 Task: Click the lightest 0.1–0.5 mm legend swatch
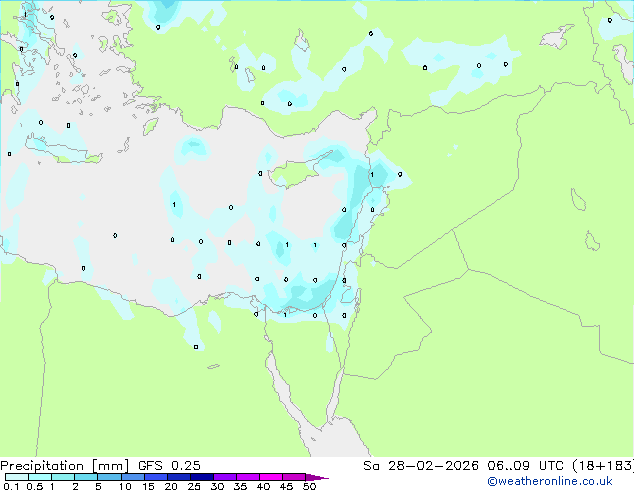tap(17, 477)
